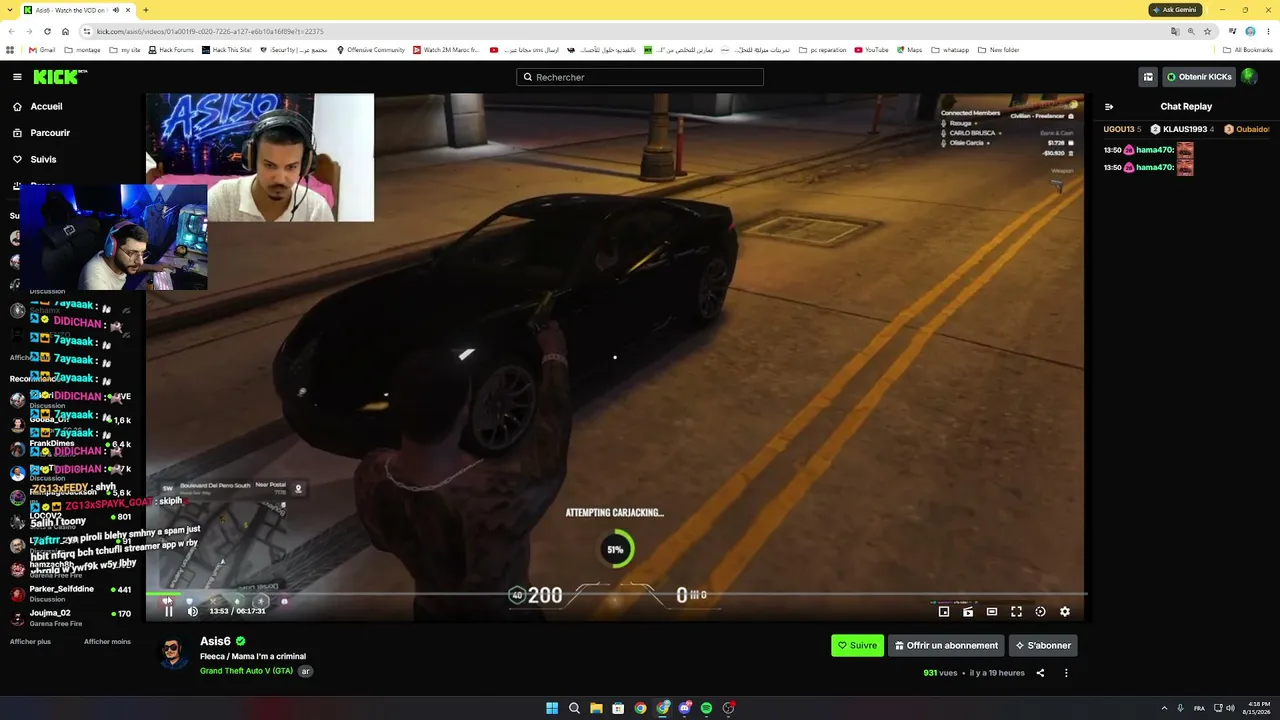This screenshot has height=720, width=1280.
Task: Open Asis6 channel avatar
Action: coord(174,654)
